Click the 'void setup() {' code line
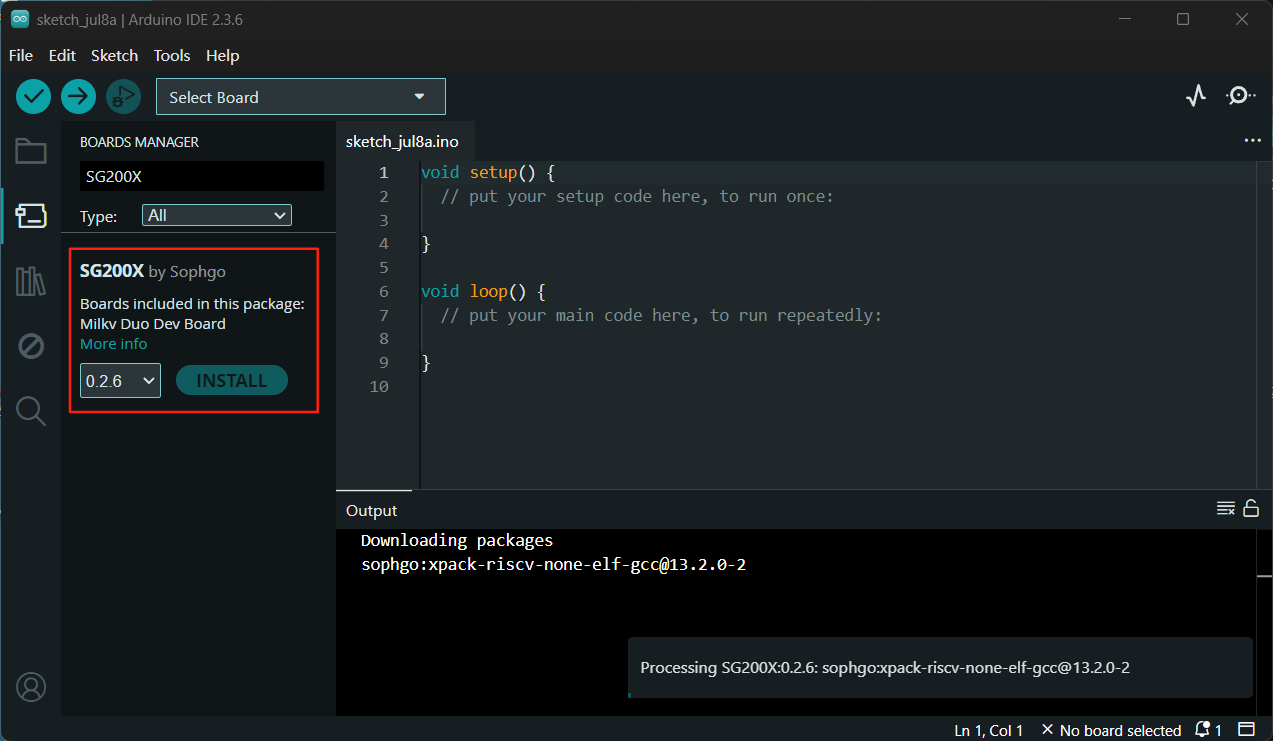Viewport: 1273px width, 741px height. (x=487, y=172)
